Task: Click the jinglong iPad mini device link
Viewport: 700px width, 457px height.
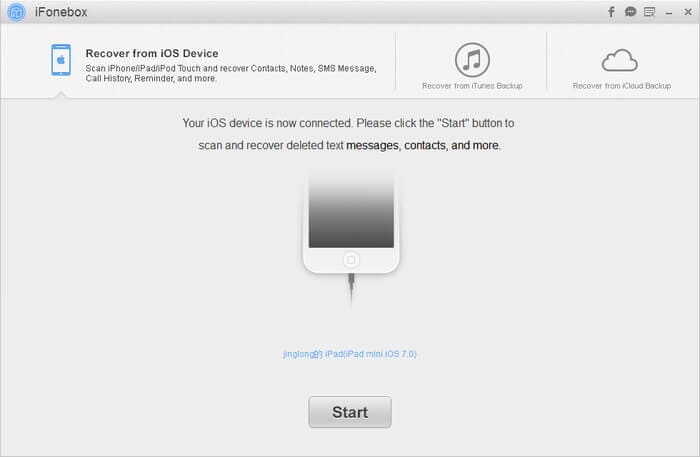Action: 350,354
